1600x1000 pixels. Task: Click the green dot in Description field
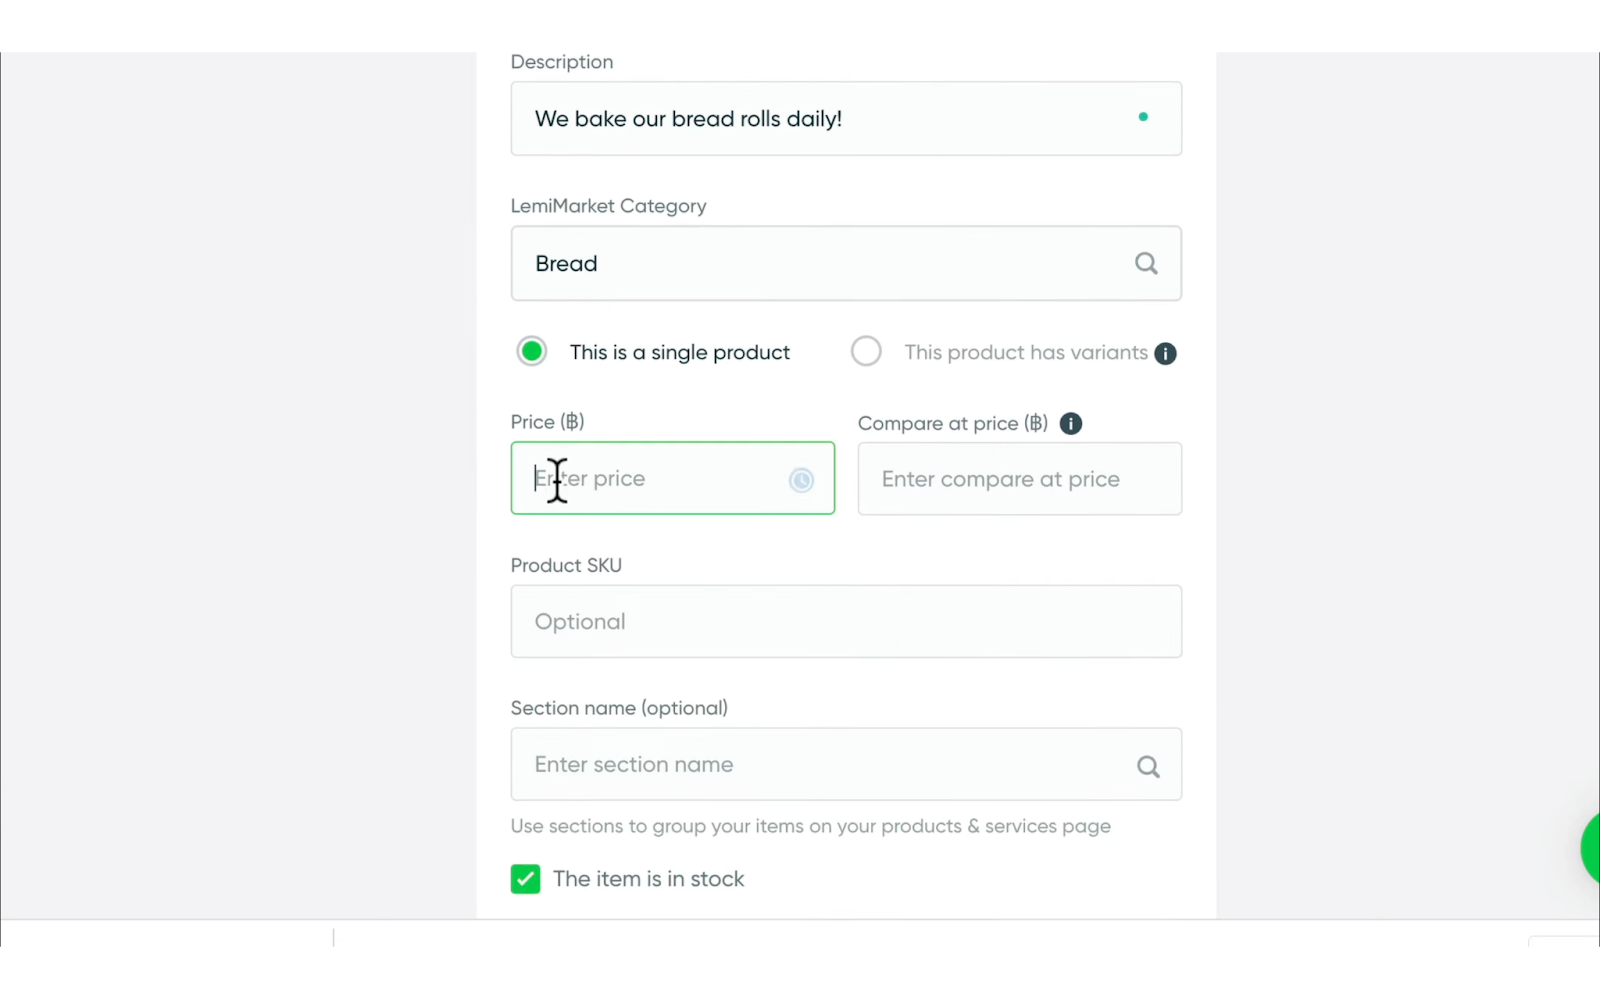point(1143,117)
